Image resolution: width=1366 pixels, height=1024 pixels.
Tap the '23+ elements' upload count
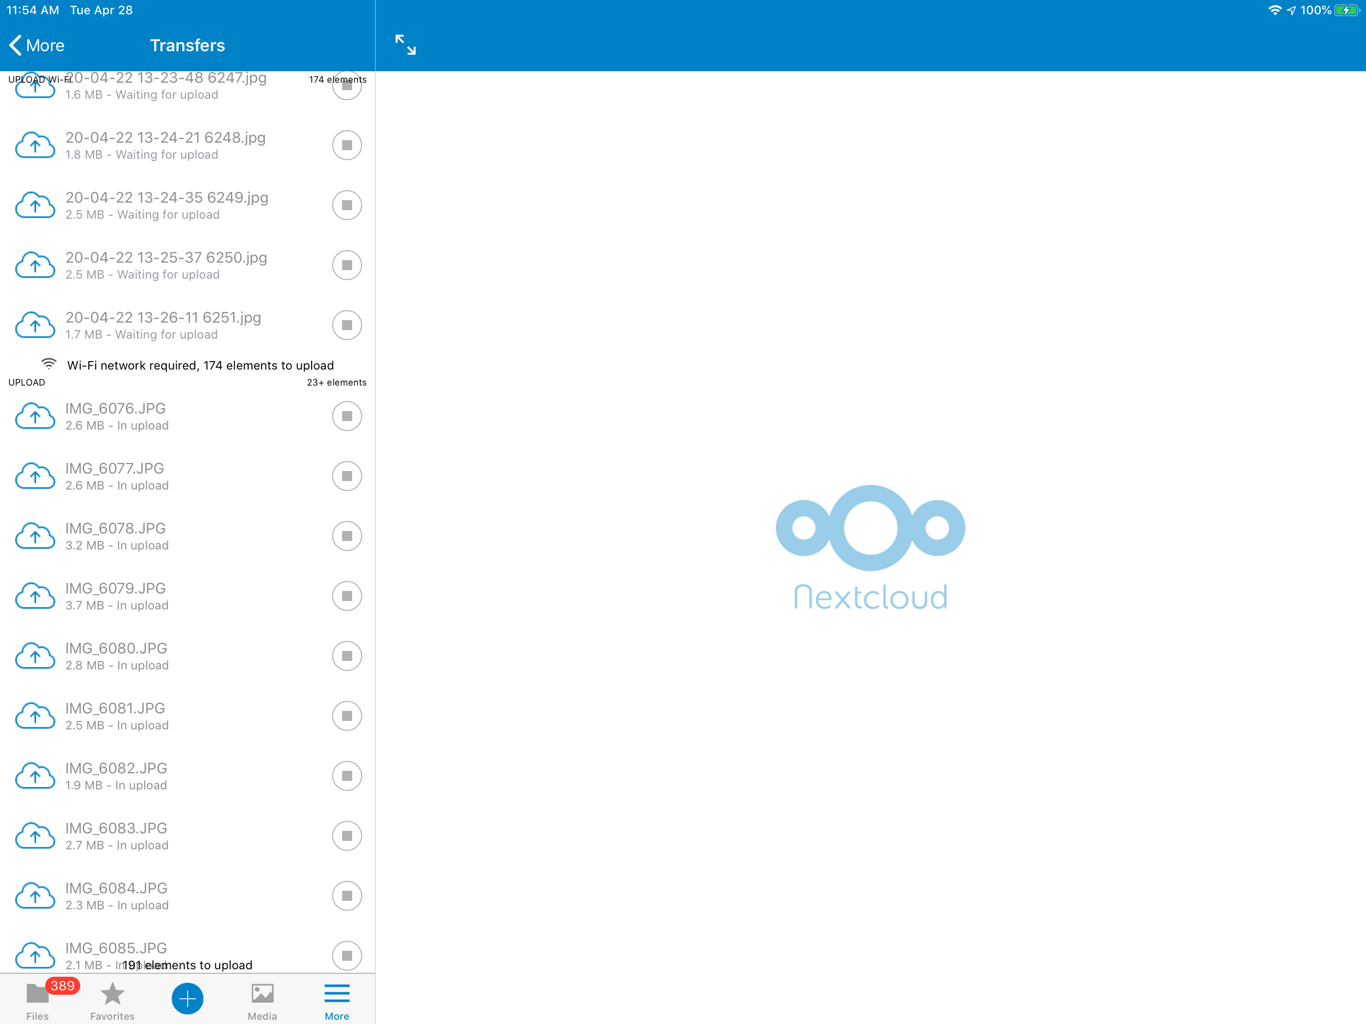(336, 382)
